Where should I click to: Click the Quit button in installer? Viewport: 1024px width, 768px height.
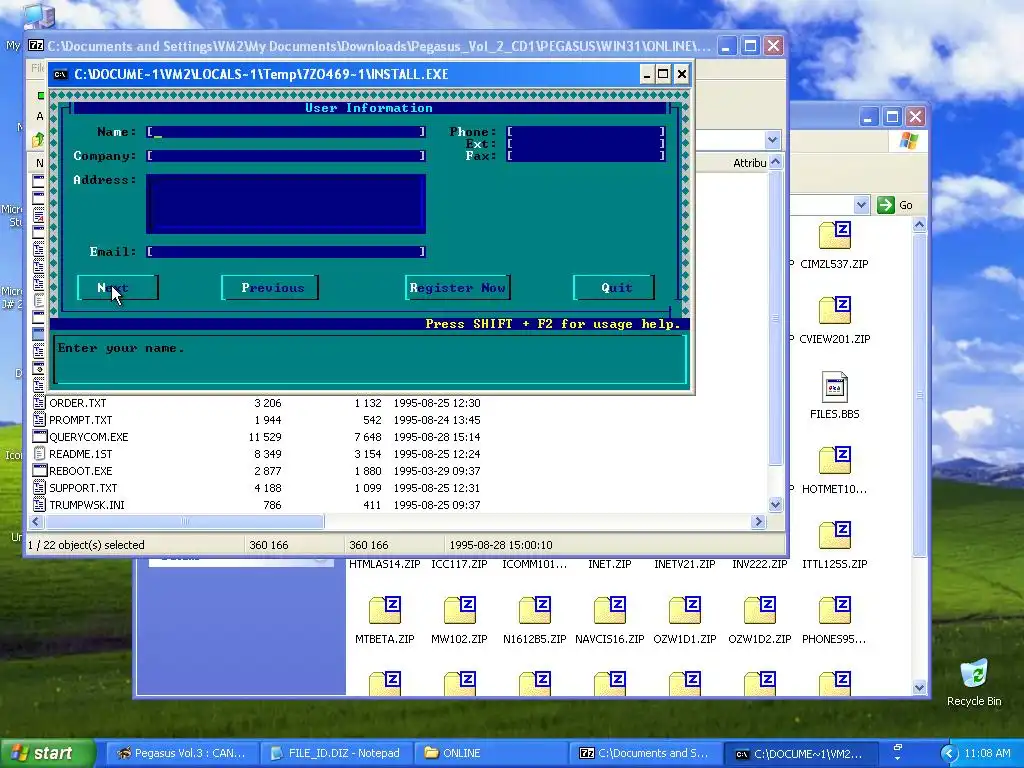(x=614, y=288)
